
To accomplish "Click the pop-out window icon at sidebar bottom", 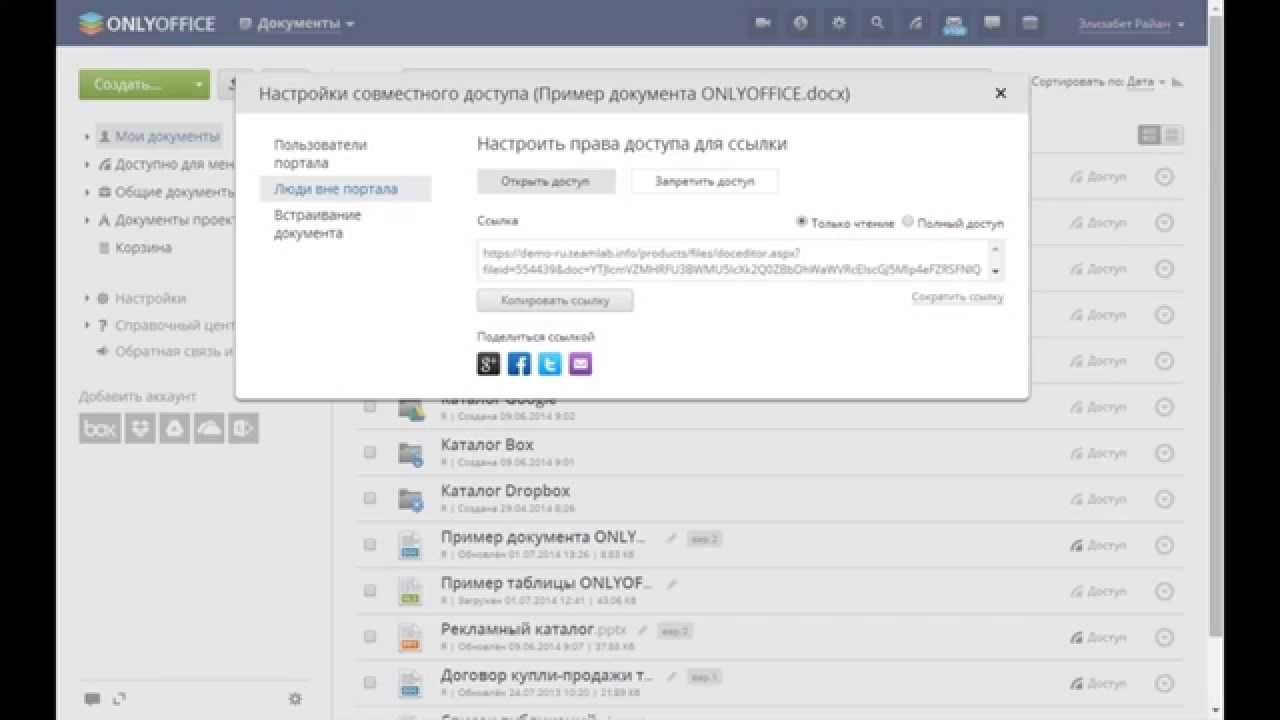I will 119,699.
